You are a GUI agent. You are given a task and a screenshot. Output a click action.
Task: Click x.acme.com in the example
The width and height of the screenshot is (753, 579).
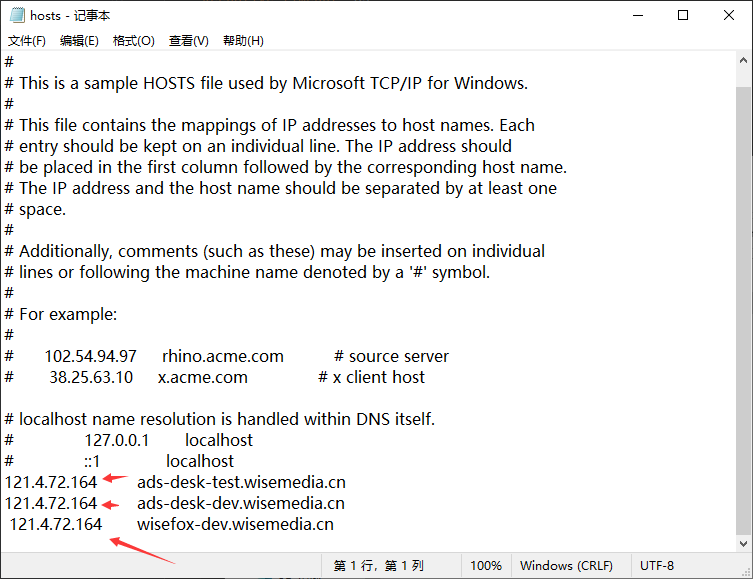[x=203, y=377]
